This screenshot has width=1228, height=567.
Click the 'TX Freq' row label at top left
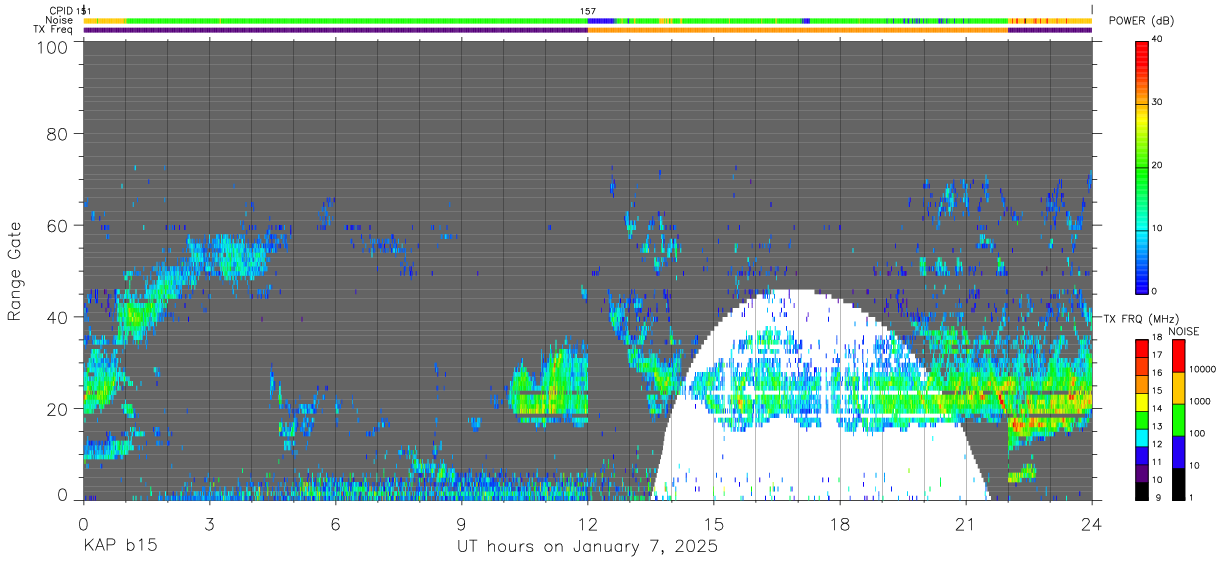coord(55,30)
